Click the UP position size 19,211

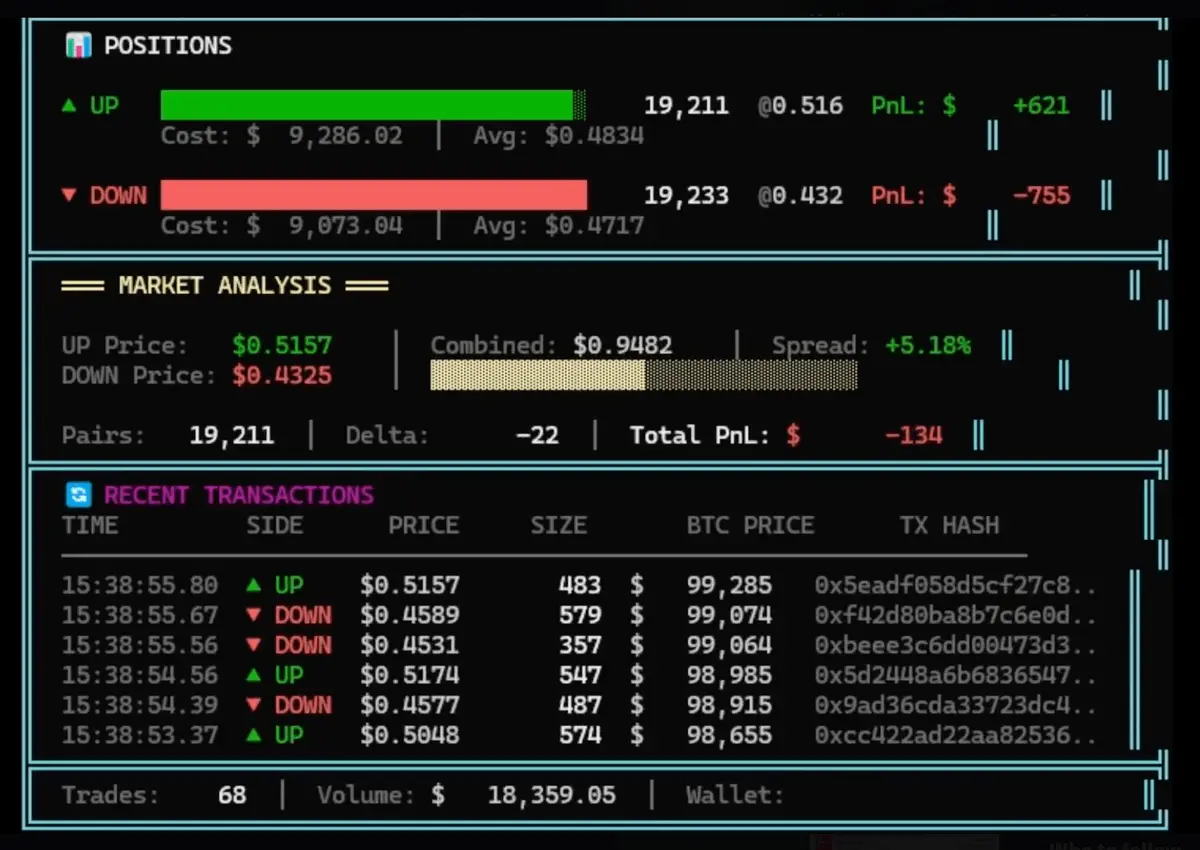686,105
